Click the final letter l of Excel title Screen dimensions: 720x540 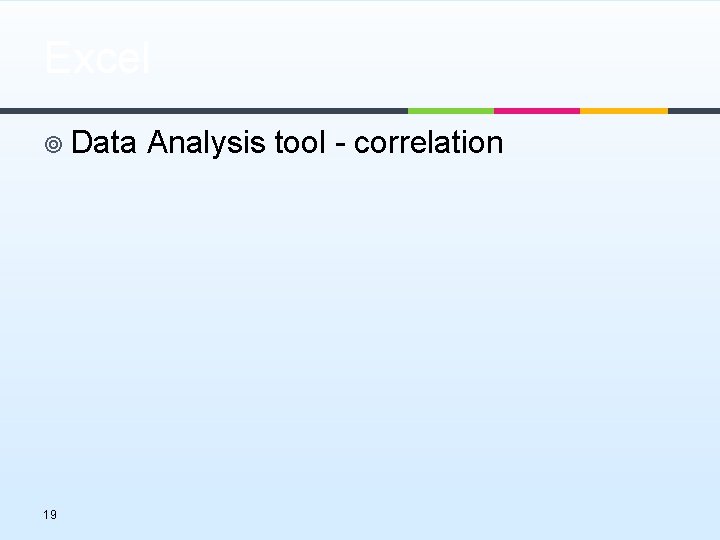click(x=144, y=59)
